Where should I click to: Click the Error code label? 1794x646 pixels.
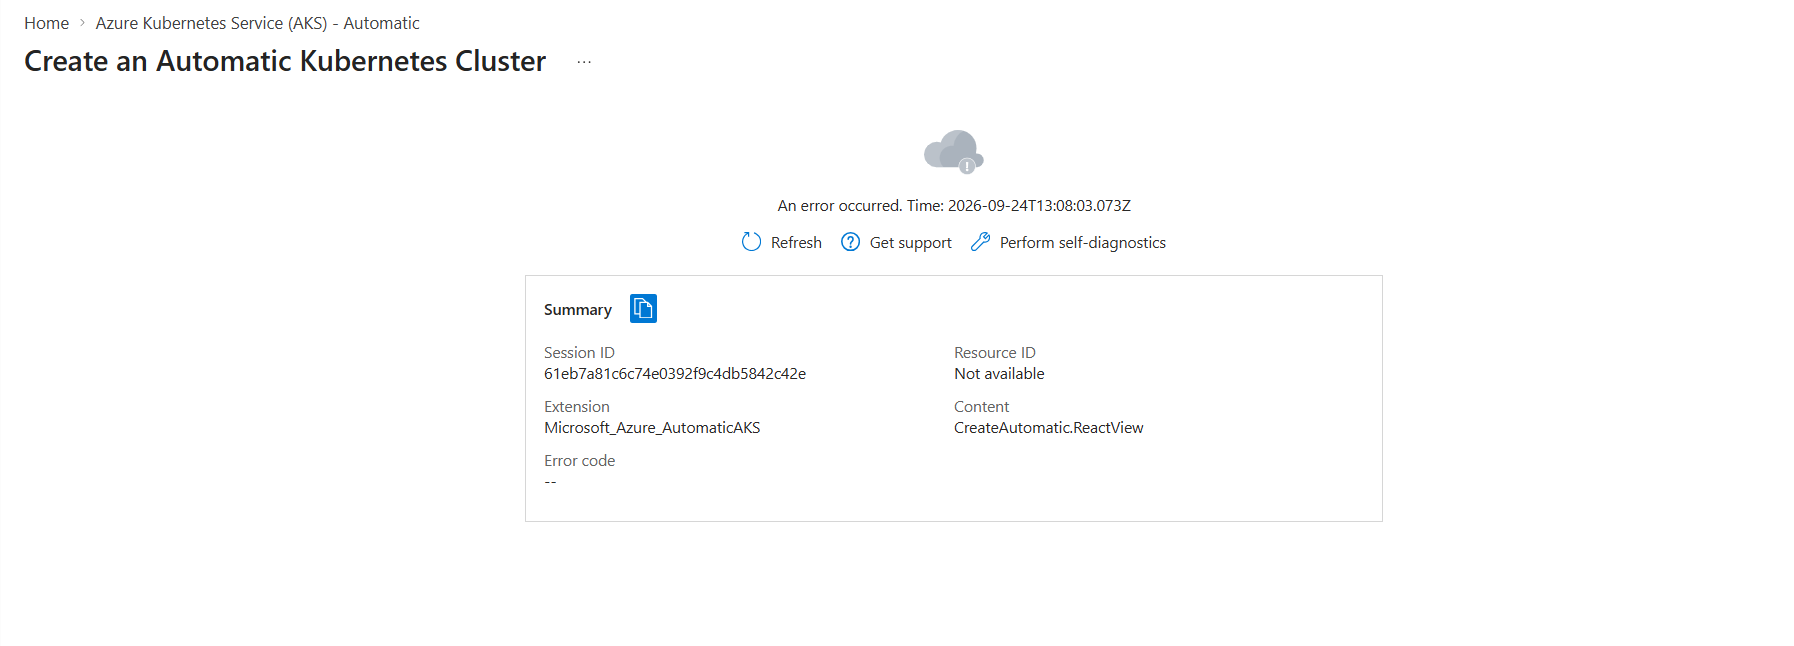pyautogui.click(x=579, y=461)
